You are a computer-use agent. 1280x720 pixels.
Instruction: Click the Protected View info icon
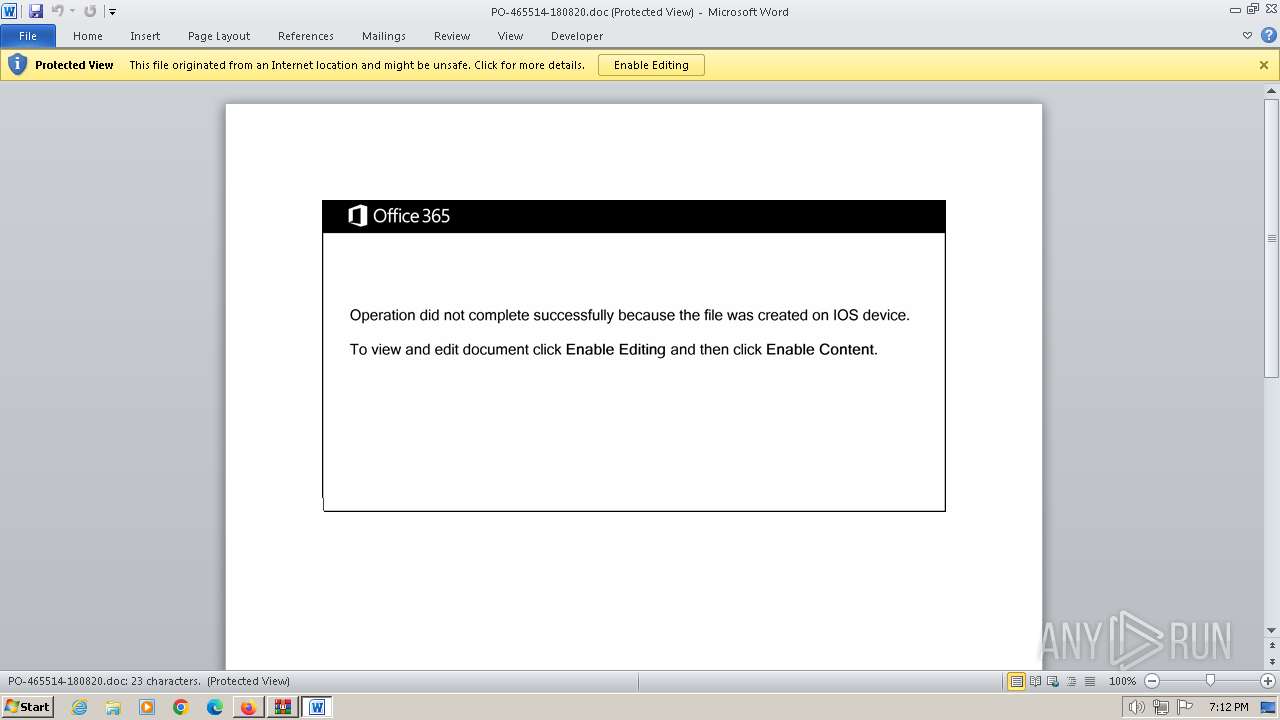(17, 65)
